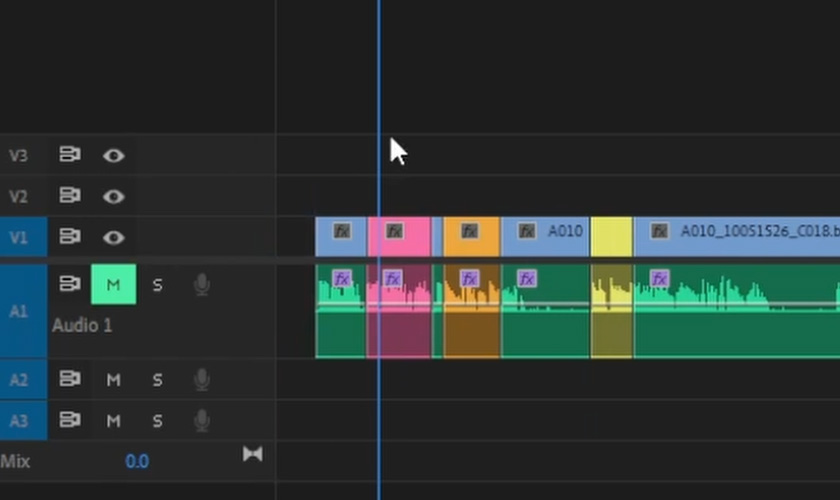Click purple fx badge on audio clip under A010_10051526_C018

[x=659, y=279]
